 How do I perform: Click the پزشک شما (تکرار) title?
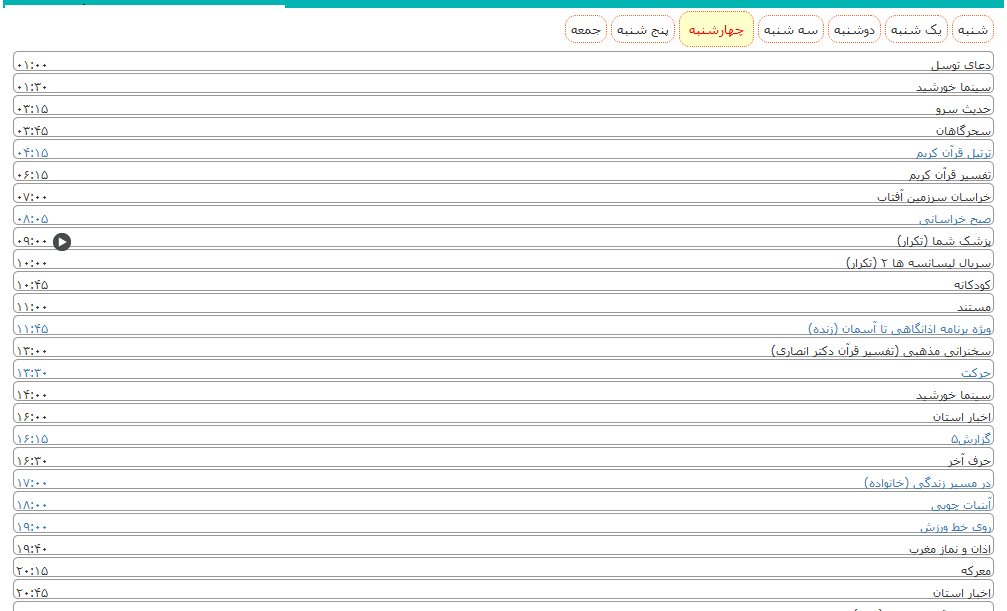pos(944,241)
